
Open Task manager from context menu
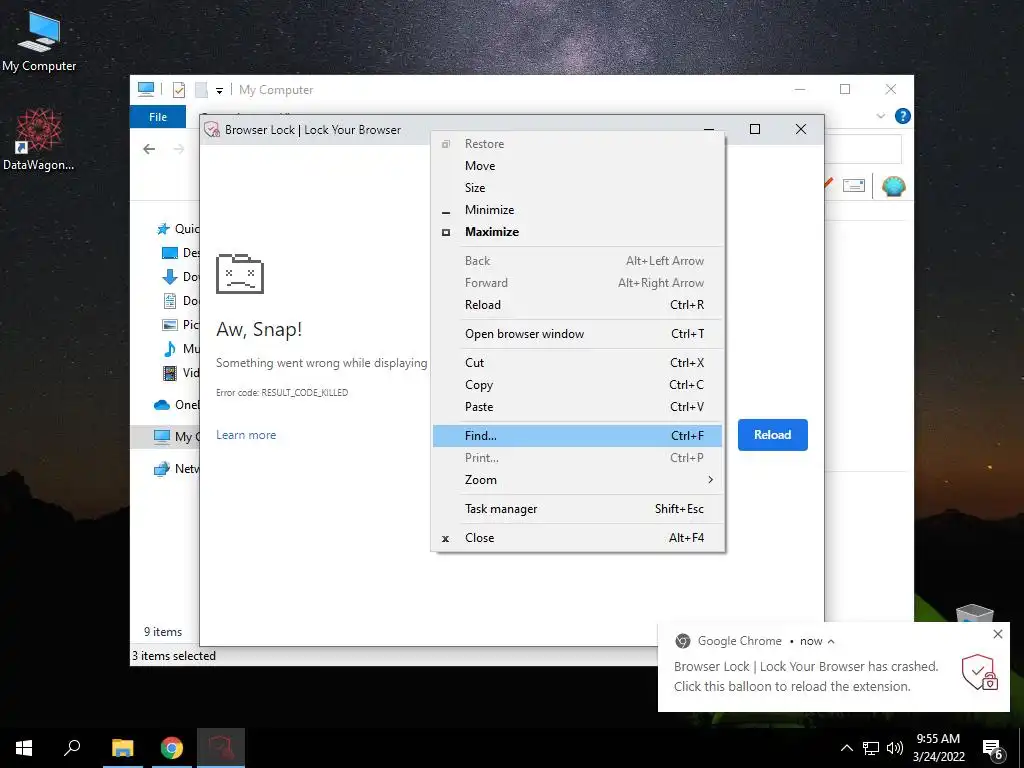pyautogui.click(x=577, y=509)
